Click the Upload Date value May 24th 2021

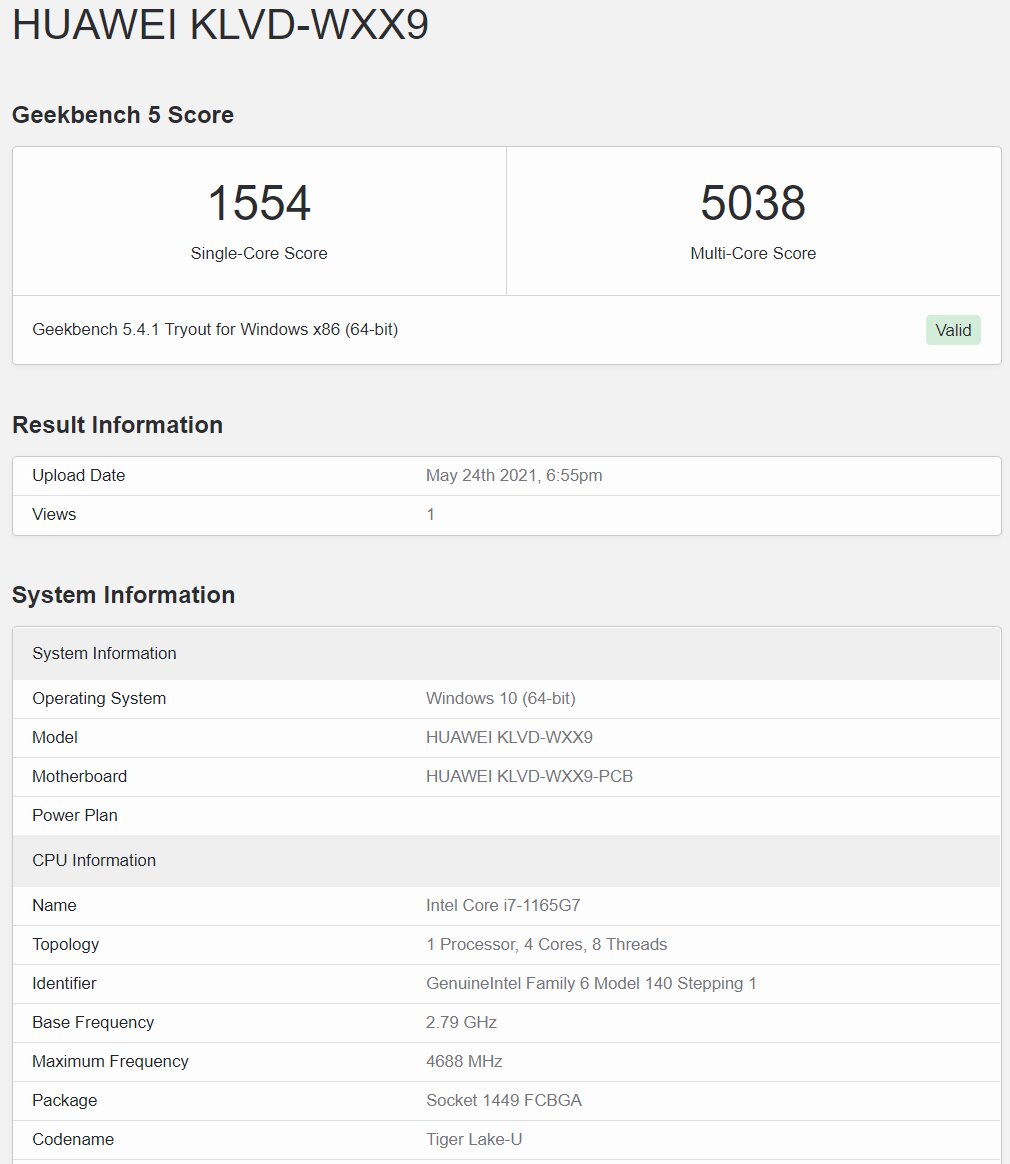click(x=514, y=475)
